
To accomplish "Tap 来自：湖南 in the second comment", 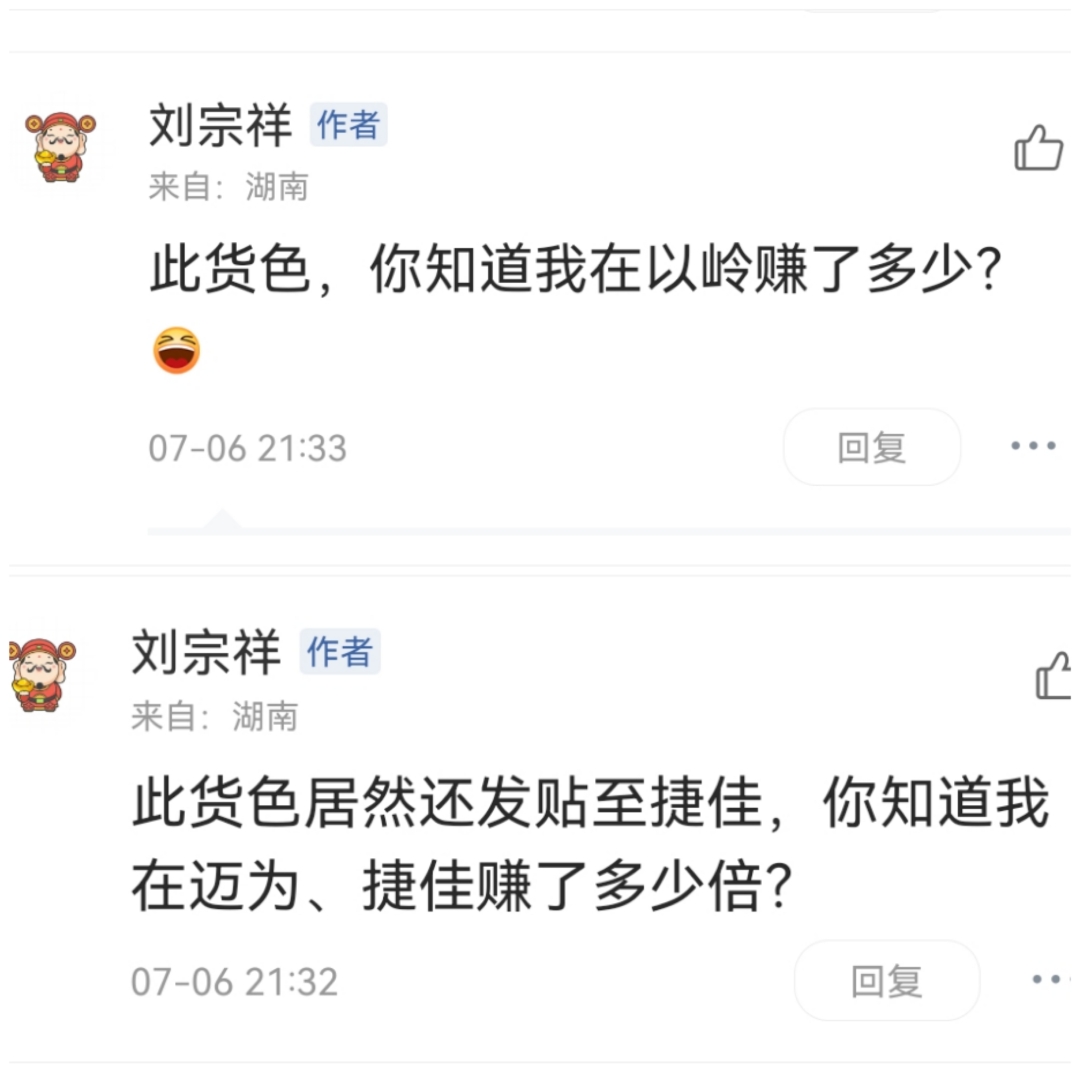I will [x=215, y=716].
